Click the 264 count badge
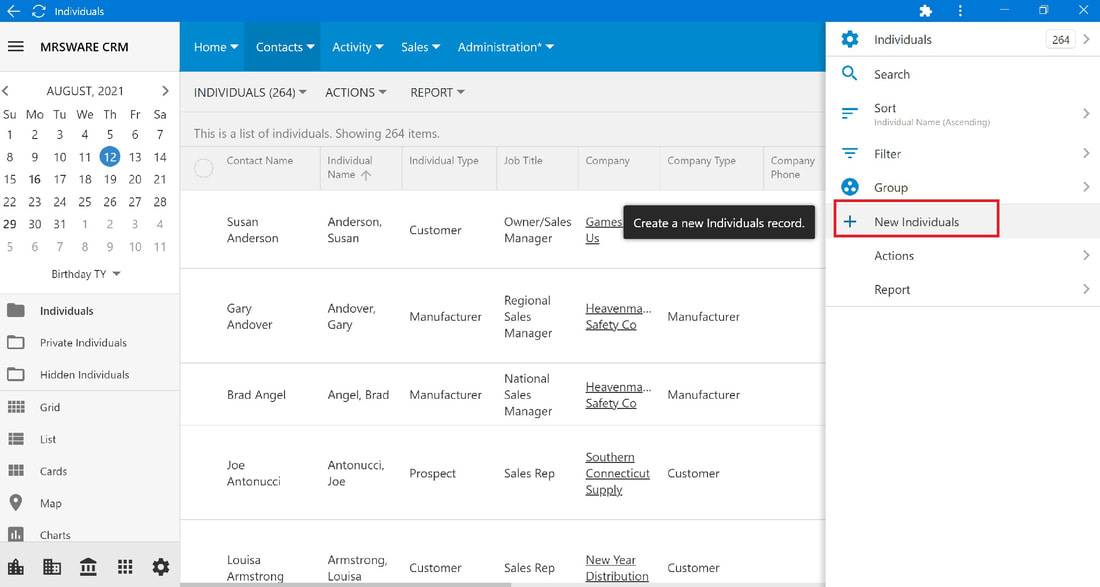Image resolution: width=1100 pixels, height=587 pixels. point(1060,39)
